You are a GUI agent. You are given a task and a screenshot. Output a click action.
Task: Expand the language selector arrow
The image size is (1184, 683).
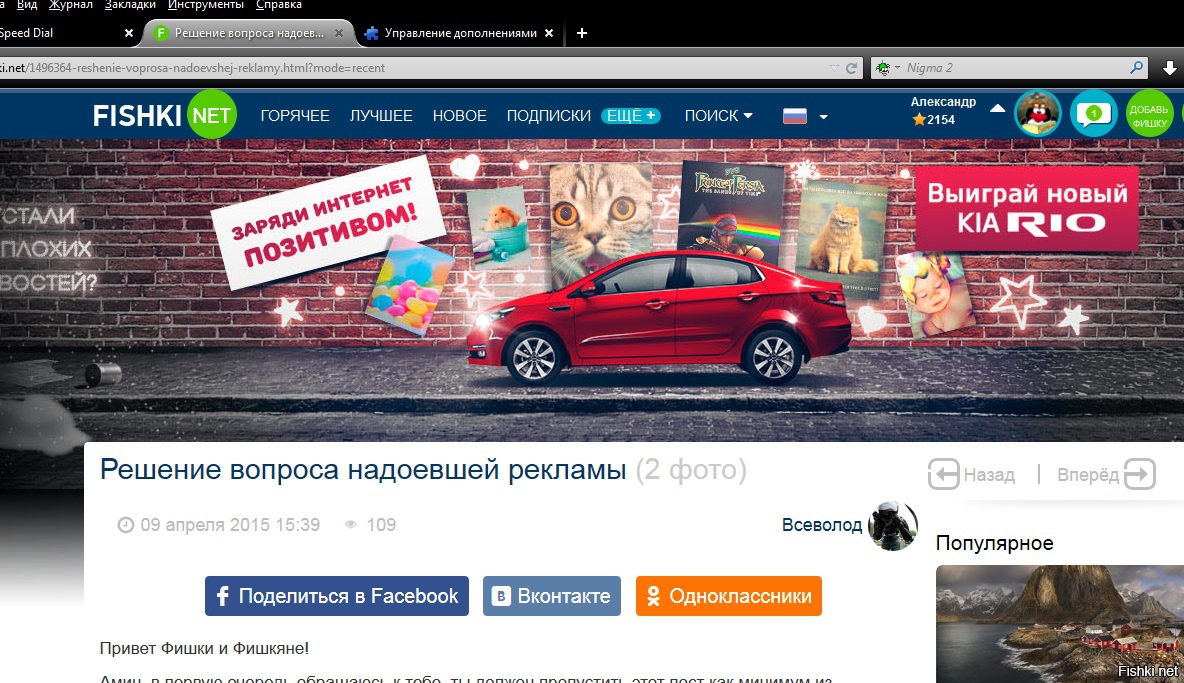(x=823, y=117)
